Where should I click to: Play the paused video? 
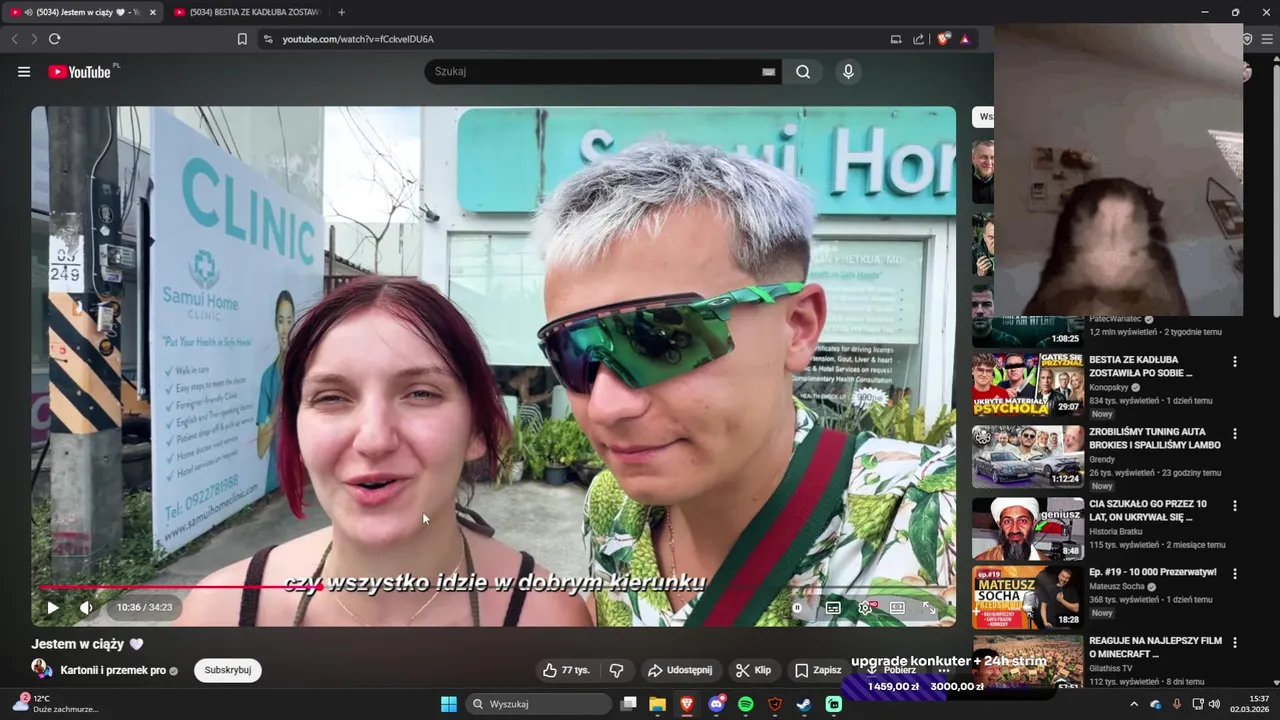pyautogui.click(x=53, y=607)
